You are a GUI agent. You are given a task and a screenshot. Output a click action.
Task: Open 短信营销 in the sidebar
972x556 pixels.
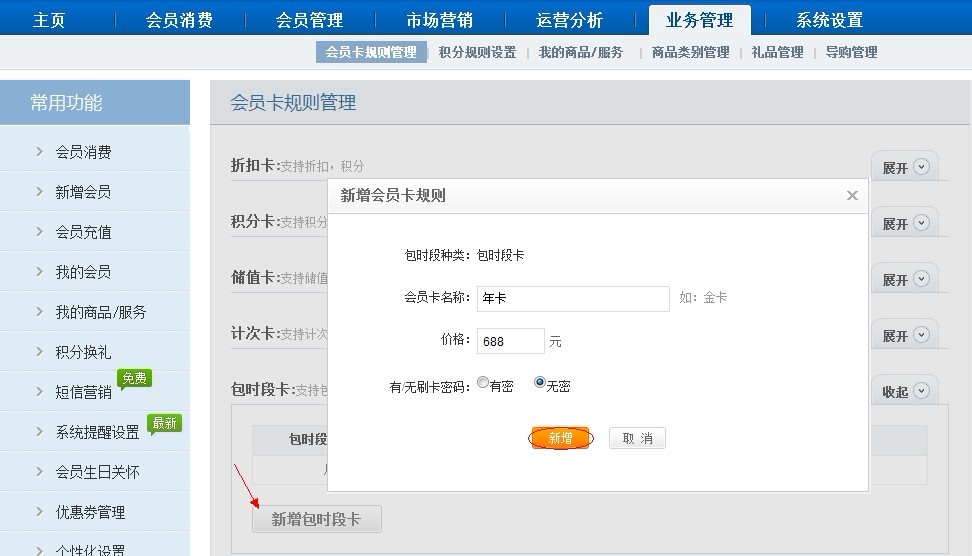point(83,392)
